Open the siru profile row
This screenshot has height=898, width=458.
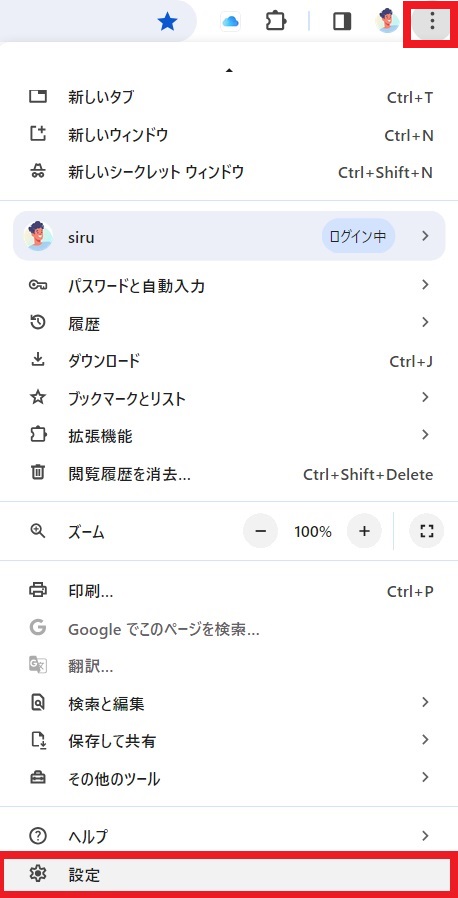tap(229, 236)
